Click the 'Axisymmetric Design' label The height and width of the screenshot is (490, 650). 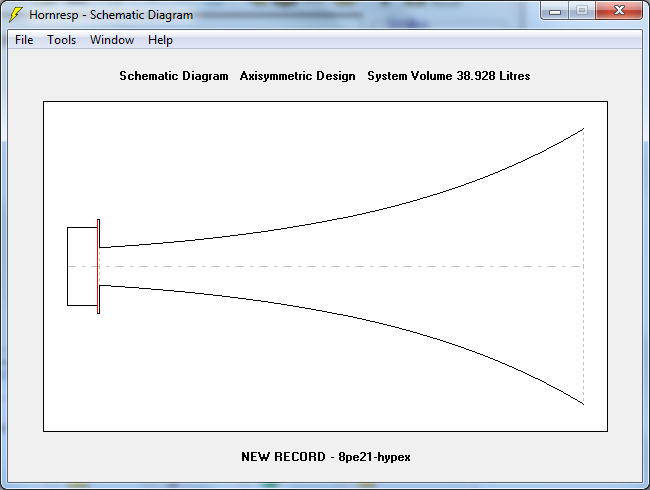297,76
